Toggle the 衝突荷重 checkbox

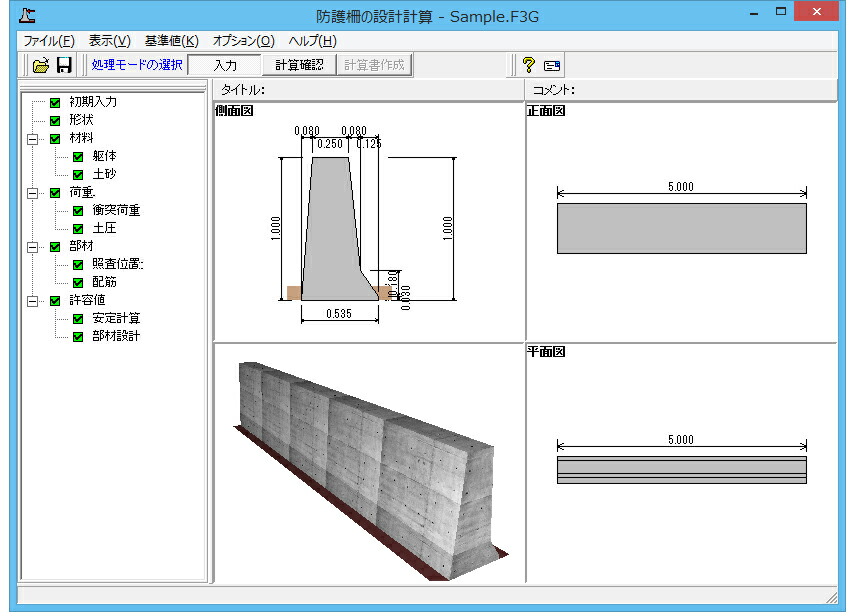78,211
